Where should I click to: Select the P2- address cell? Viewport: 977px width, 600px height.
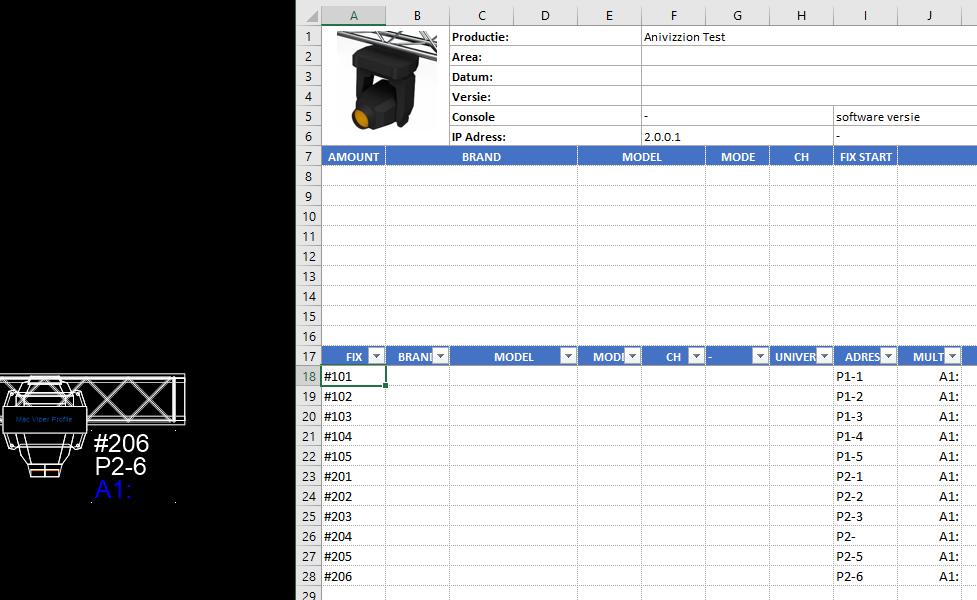pyautogui.click(x=864, y=537)
